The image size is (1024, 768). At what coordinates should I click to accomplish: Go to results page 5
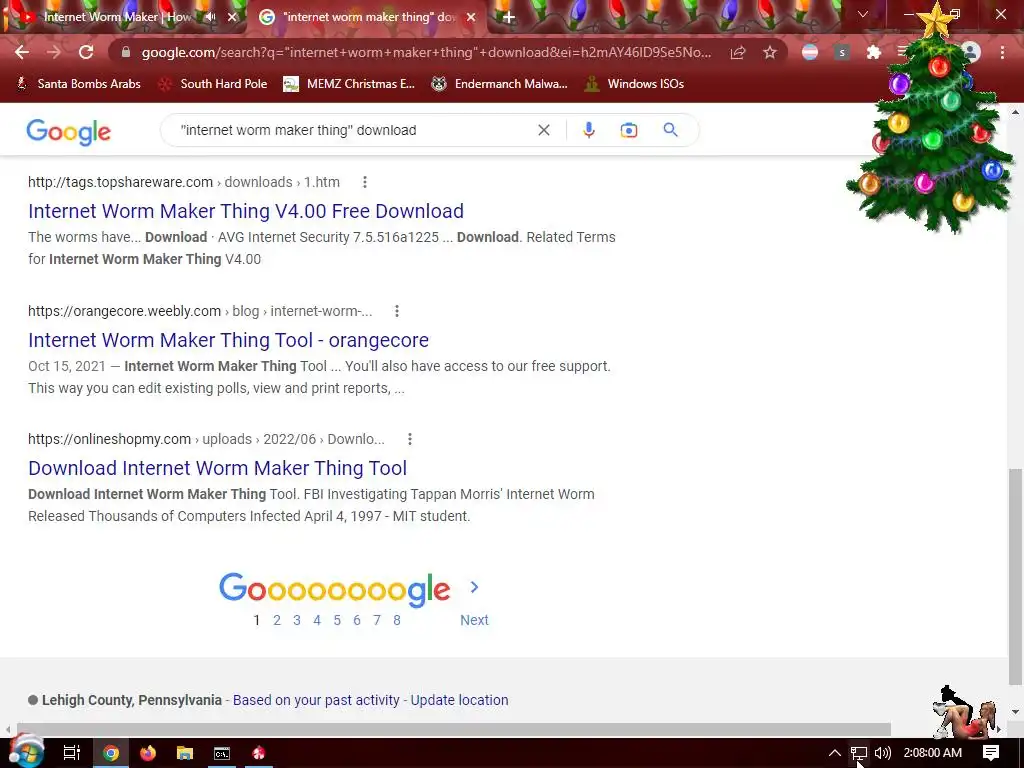(337, 620)
